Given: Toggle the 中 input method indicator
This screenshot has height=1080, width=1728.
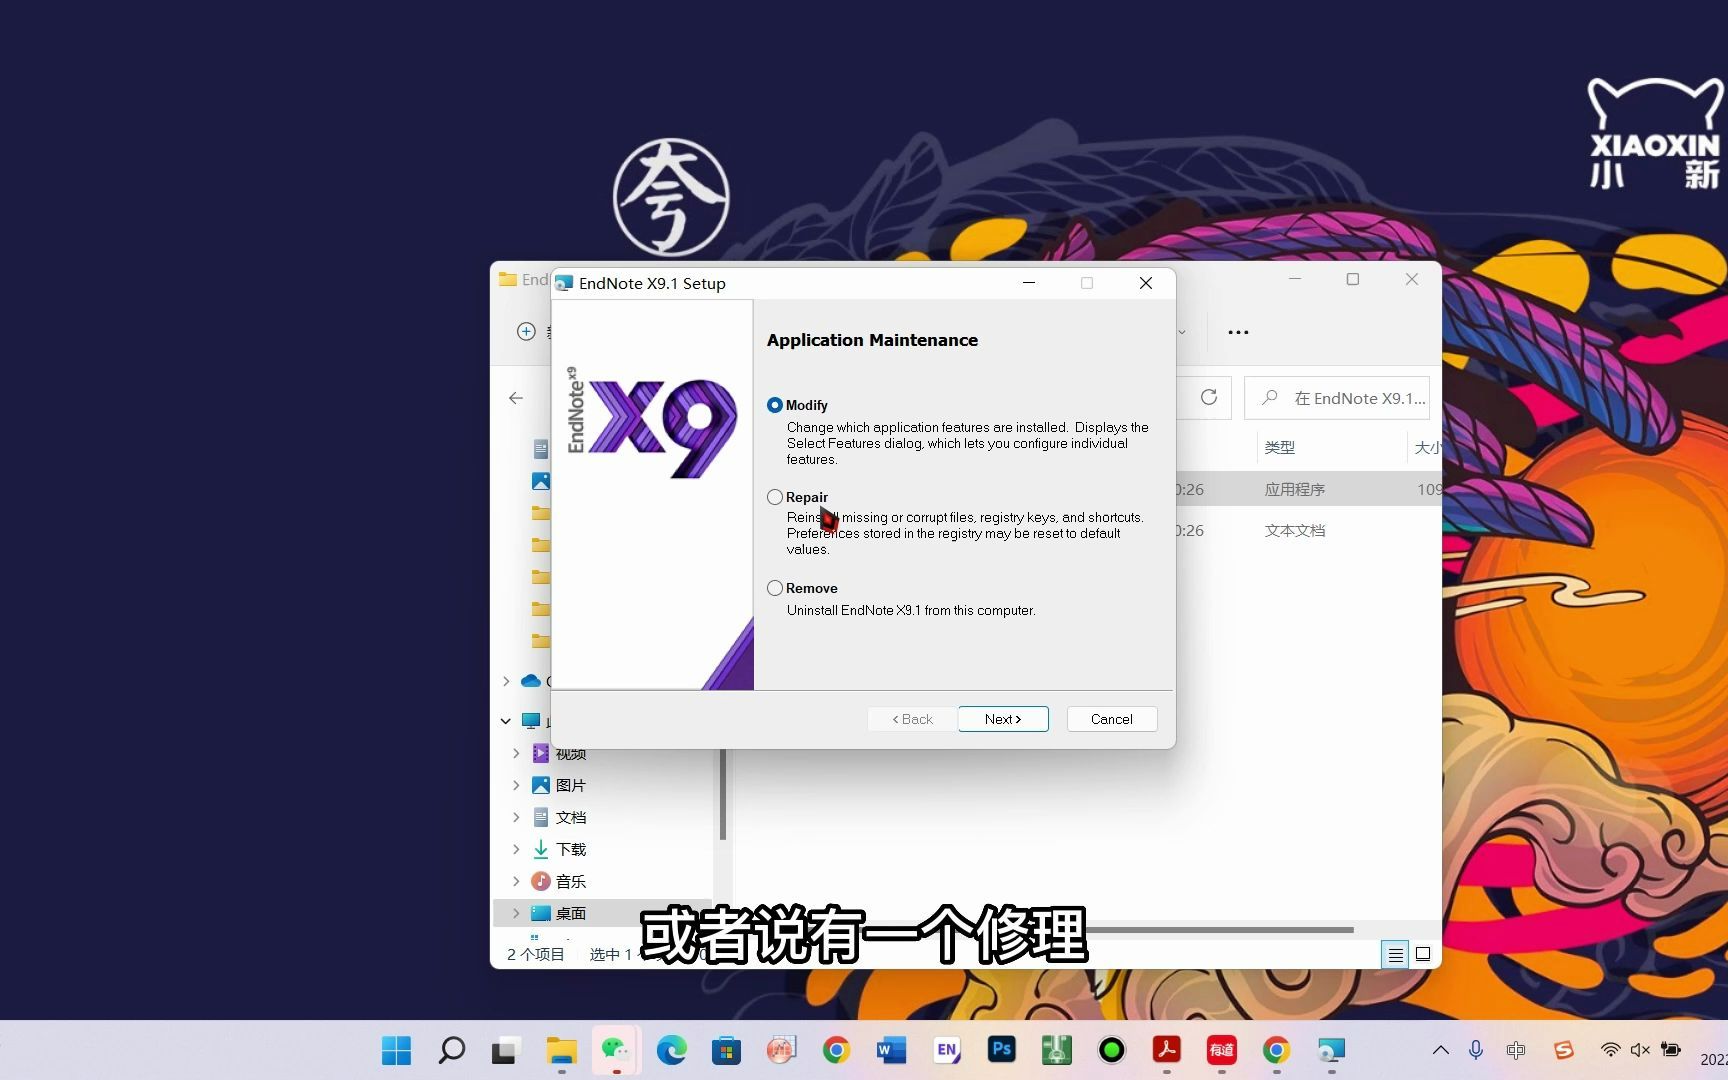Looking at the screenshot, I should (x=1516, y=1050).
